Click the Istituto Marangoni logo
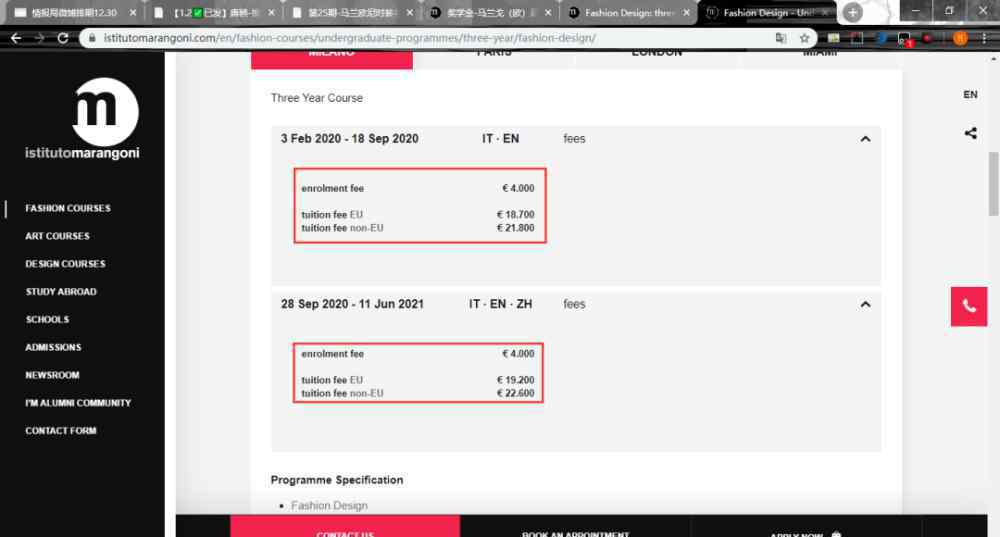Screen dimensions: 1000x537 pyautogui.click(x=82, y=119)
